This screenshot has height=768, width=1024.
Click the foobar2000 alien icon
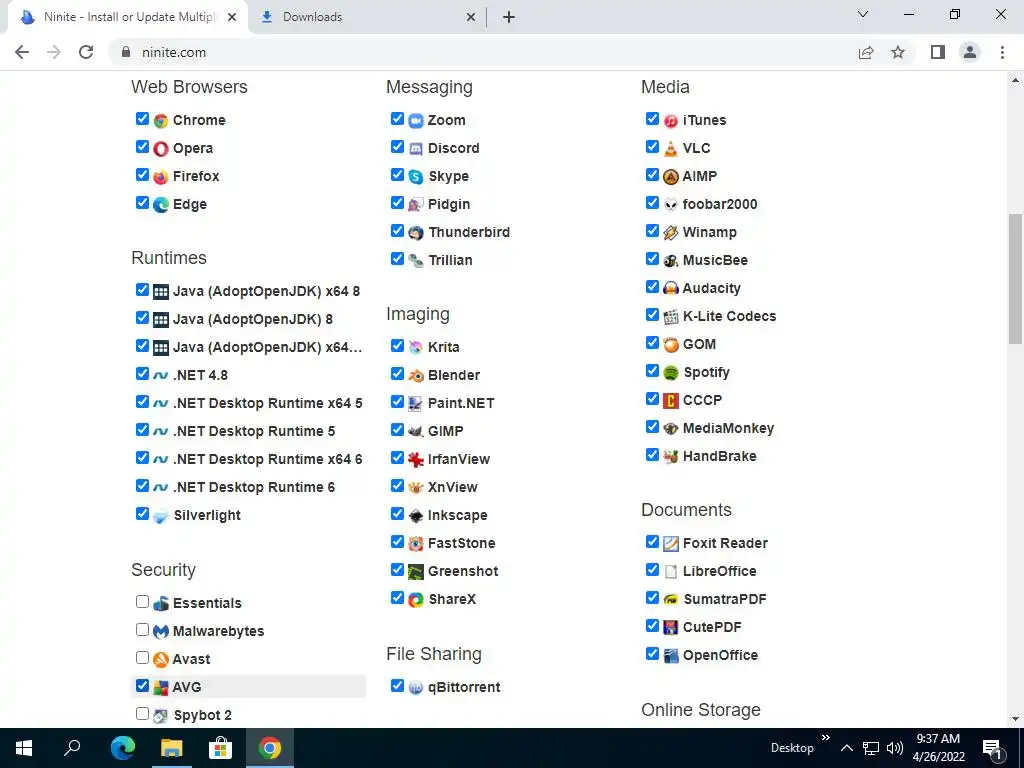671,205
